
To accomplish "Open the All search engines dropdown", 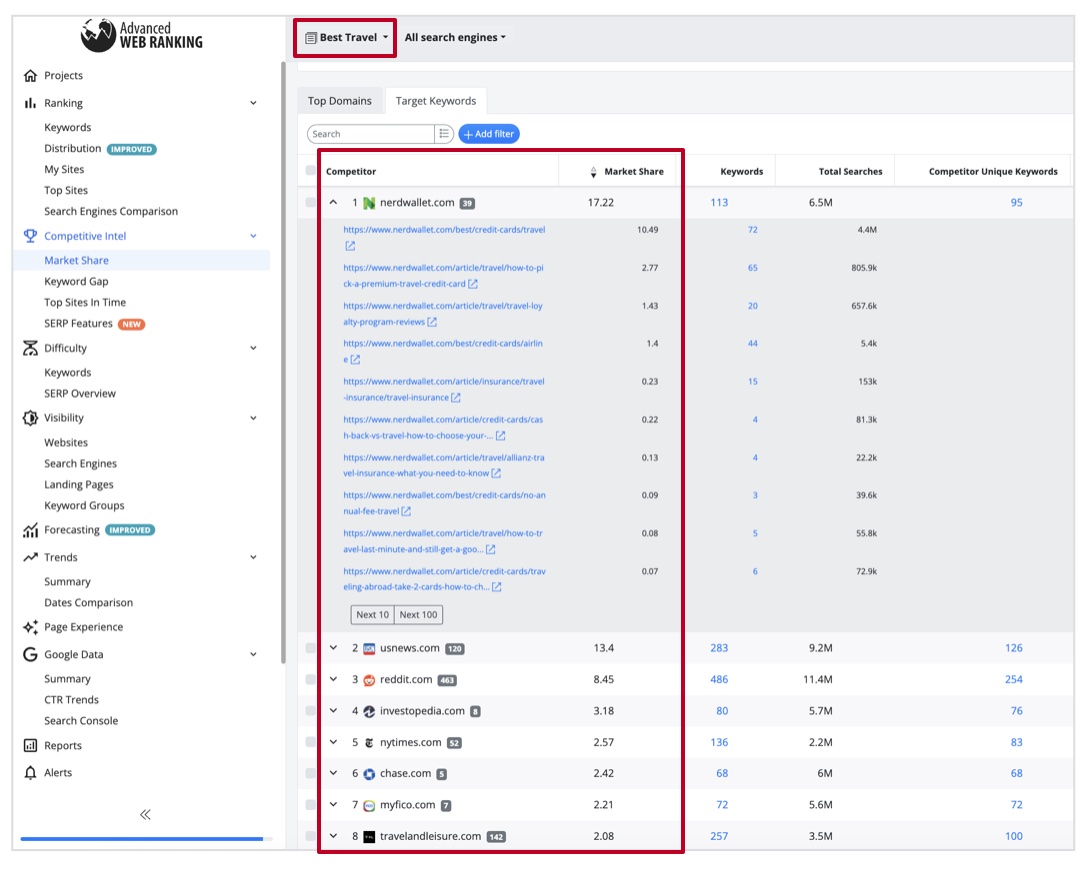I will [455, 38].
